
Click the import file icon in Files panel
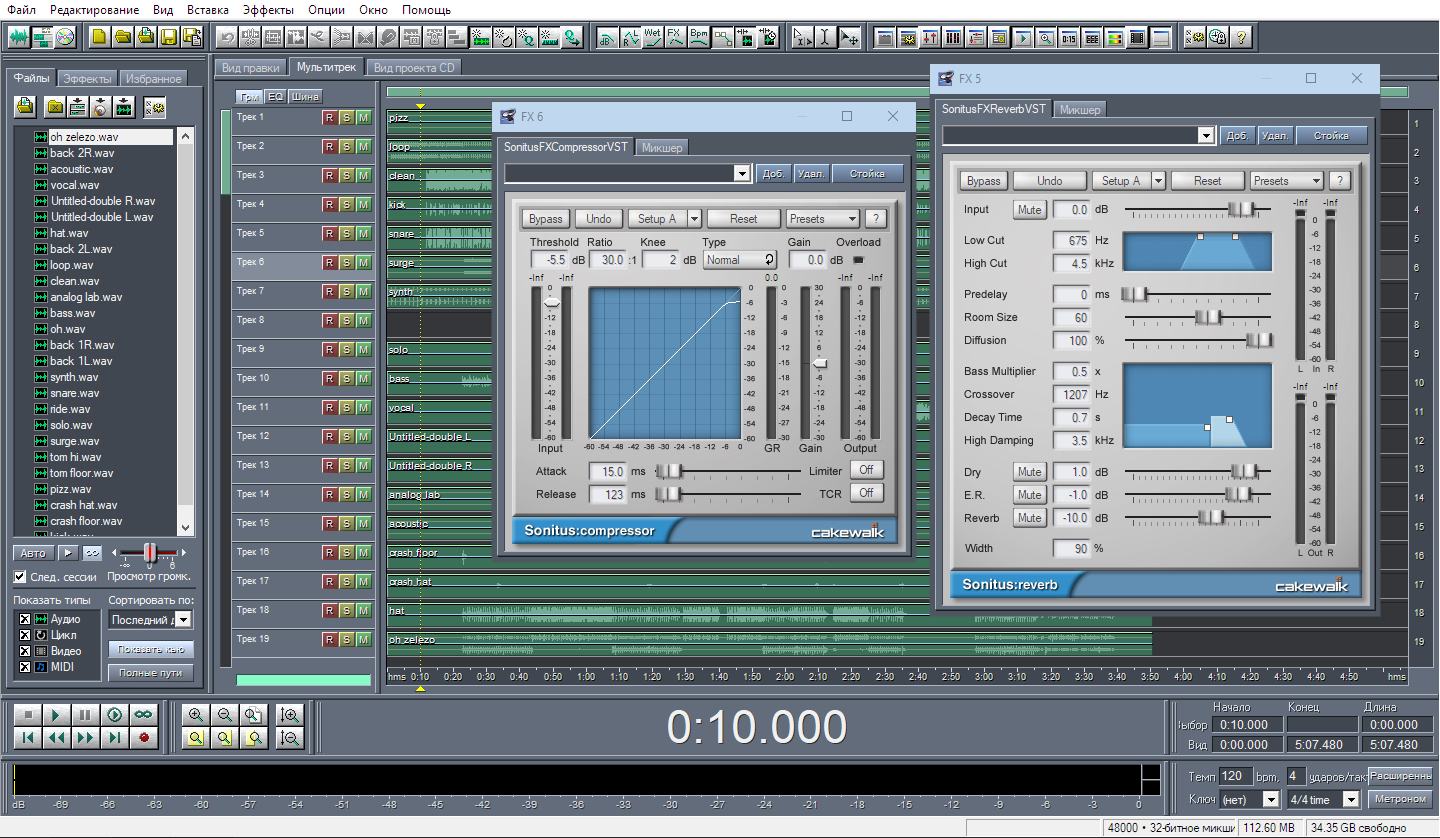pyautogui.click(x=25, y=106)
